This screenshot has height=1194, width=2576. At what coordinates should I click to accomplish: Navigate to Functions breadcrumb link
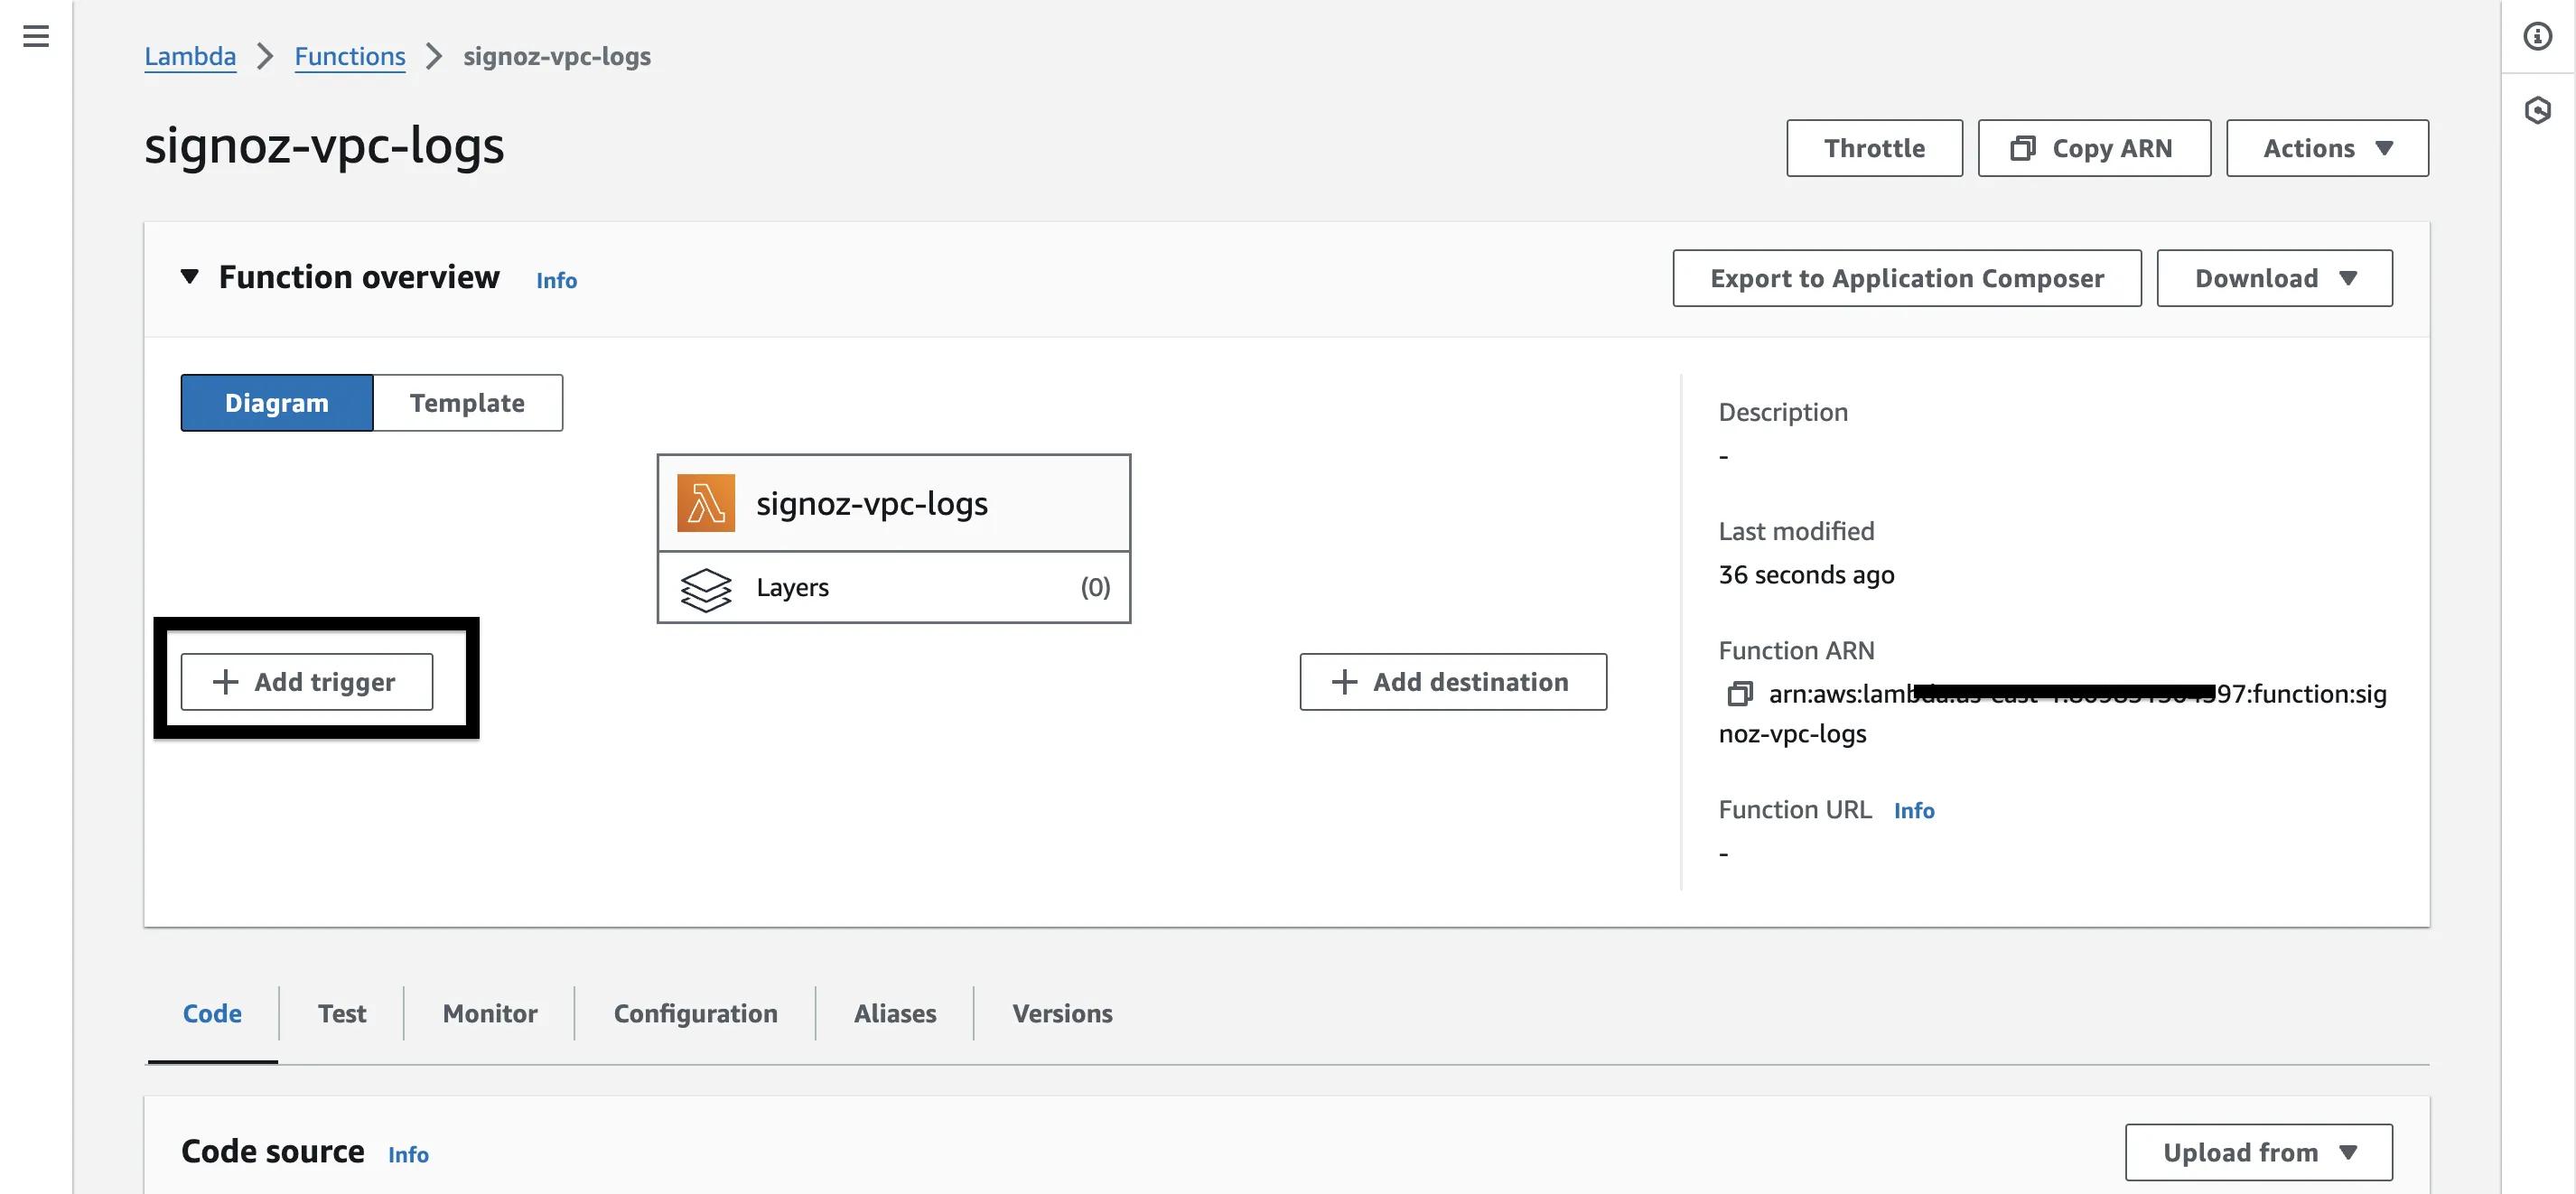coord(350,56)
